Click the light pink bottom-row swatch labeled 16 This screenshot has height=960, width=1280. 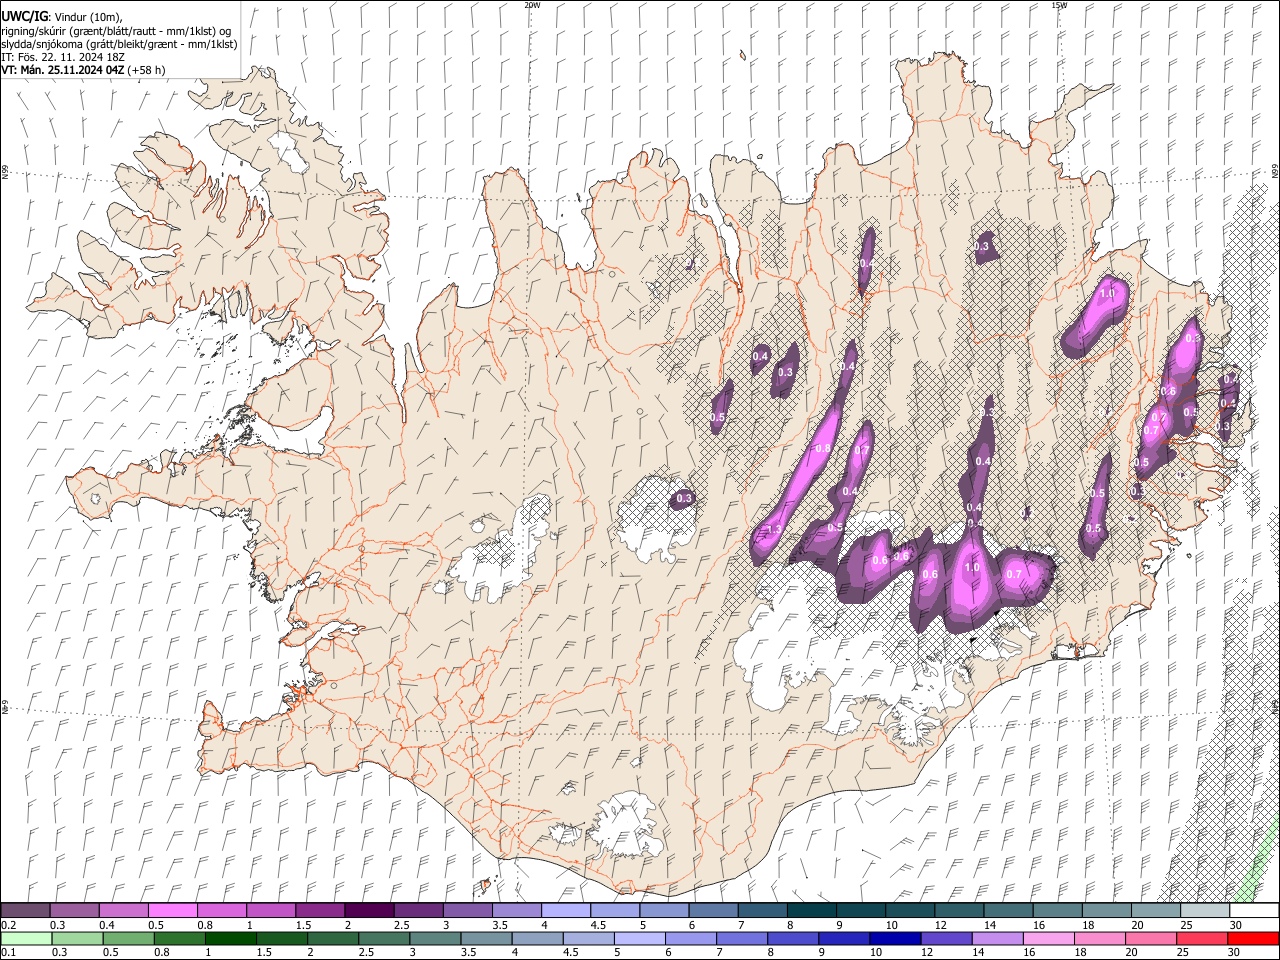pos(1048,938)
